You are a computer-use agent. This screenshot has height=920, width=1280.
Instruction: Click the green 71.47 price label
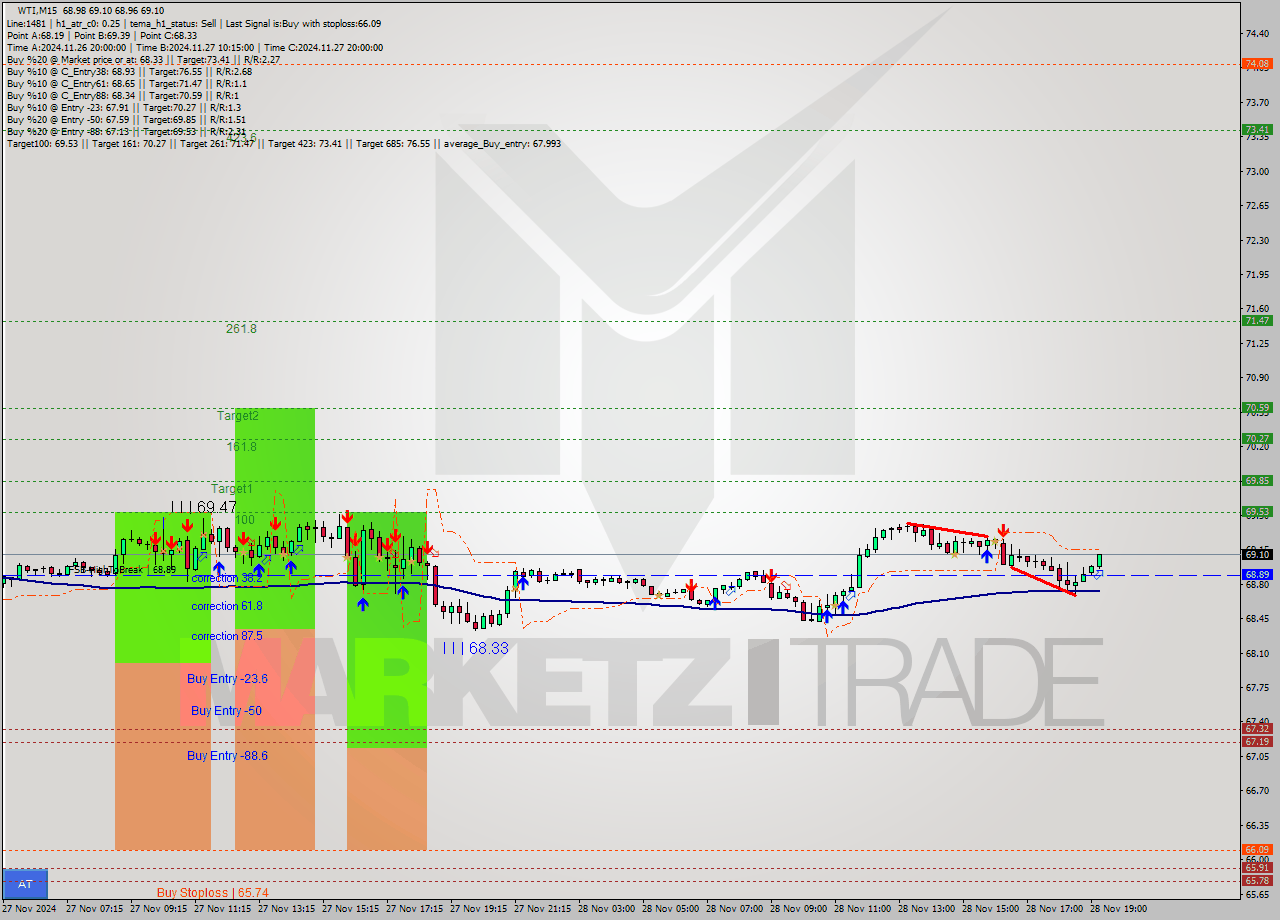[1257, 320]
